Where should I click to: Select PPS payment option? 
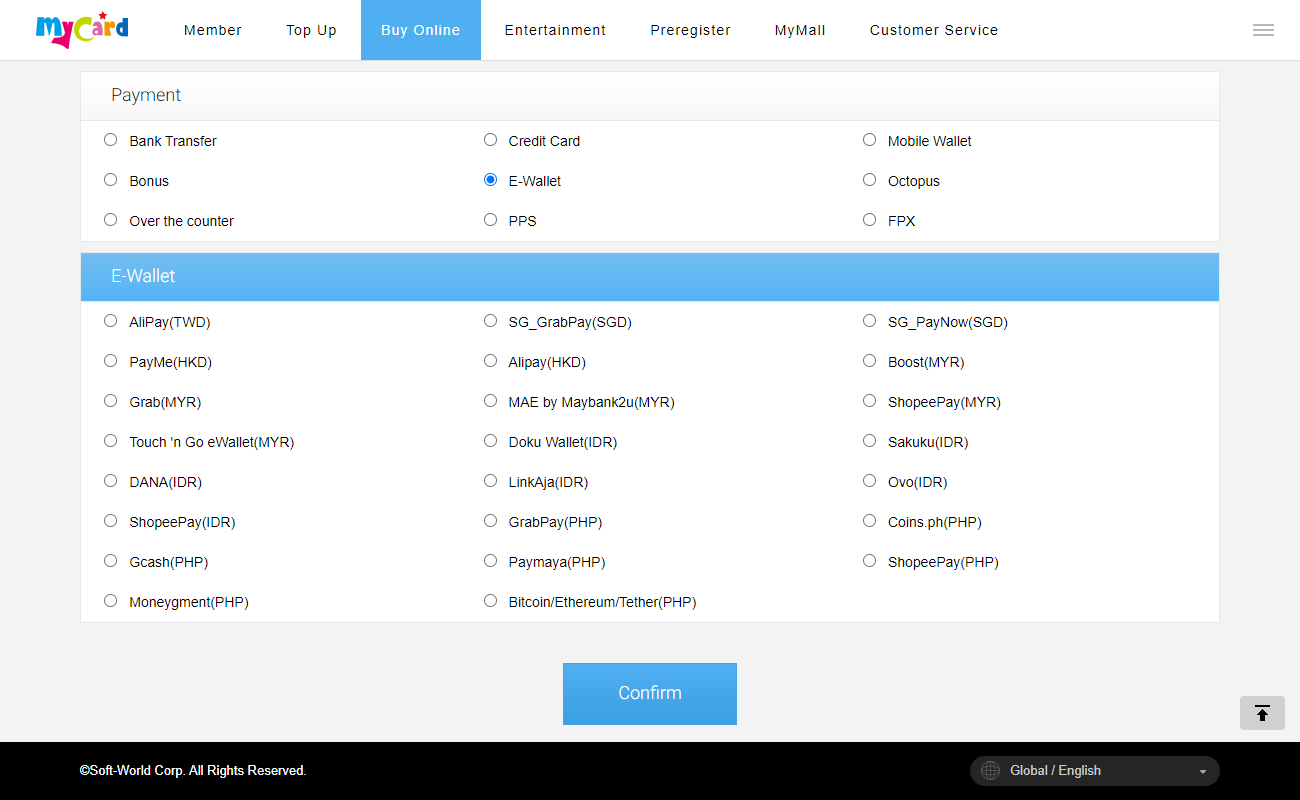coord(490,220)
